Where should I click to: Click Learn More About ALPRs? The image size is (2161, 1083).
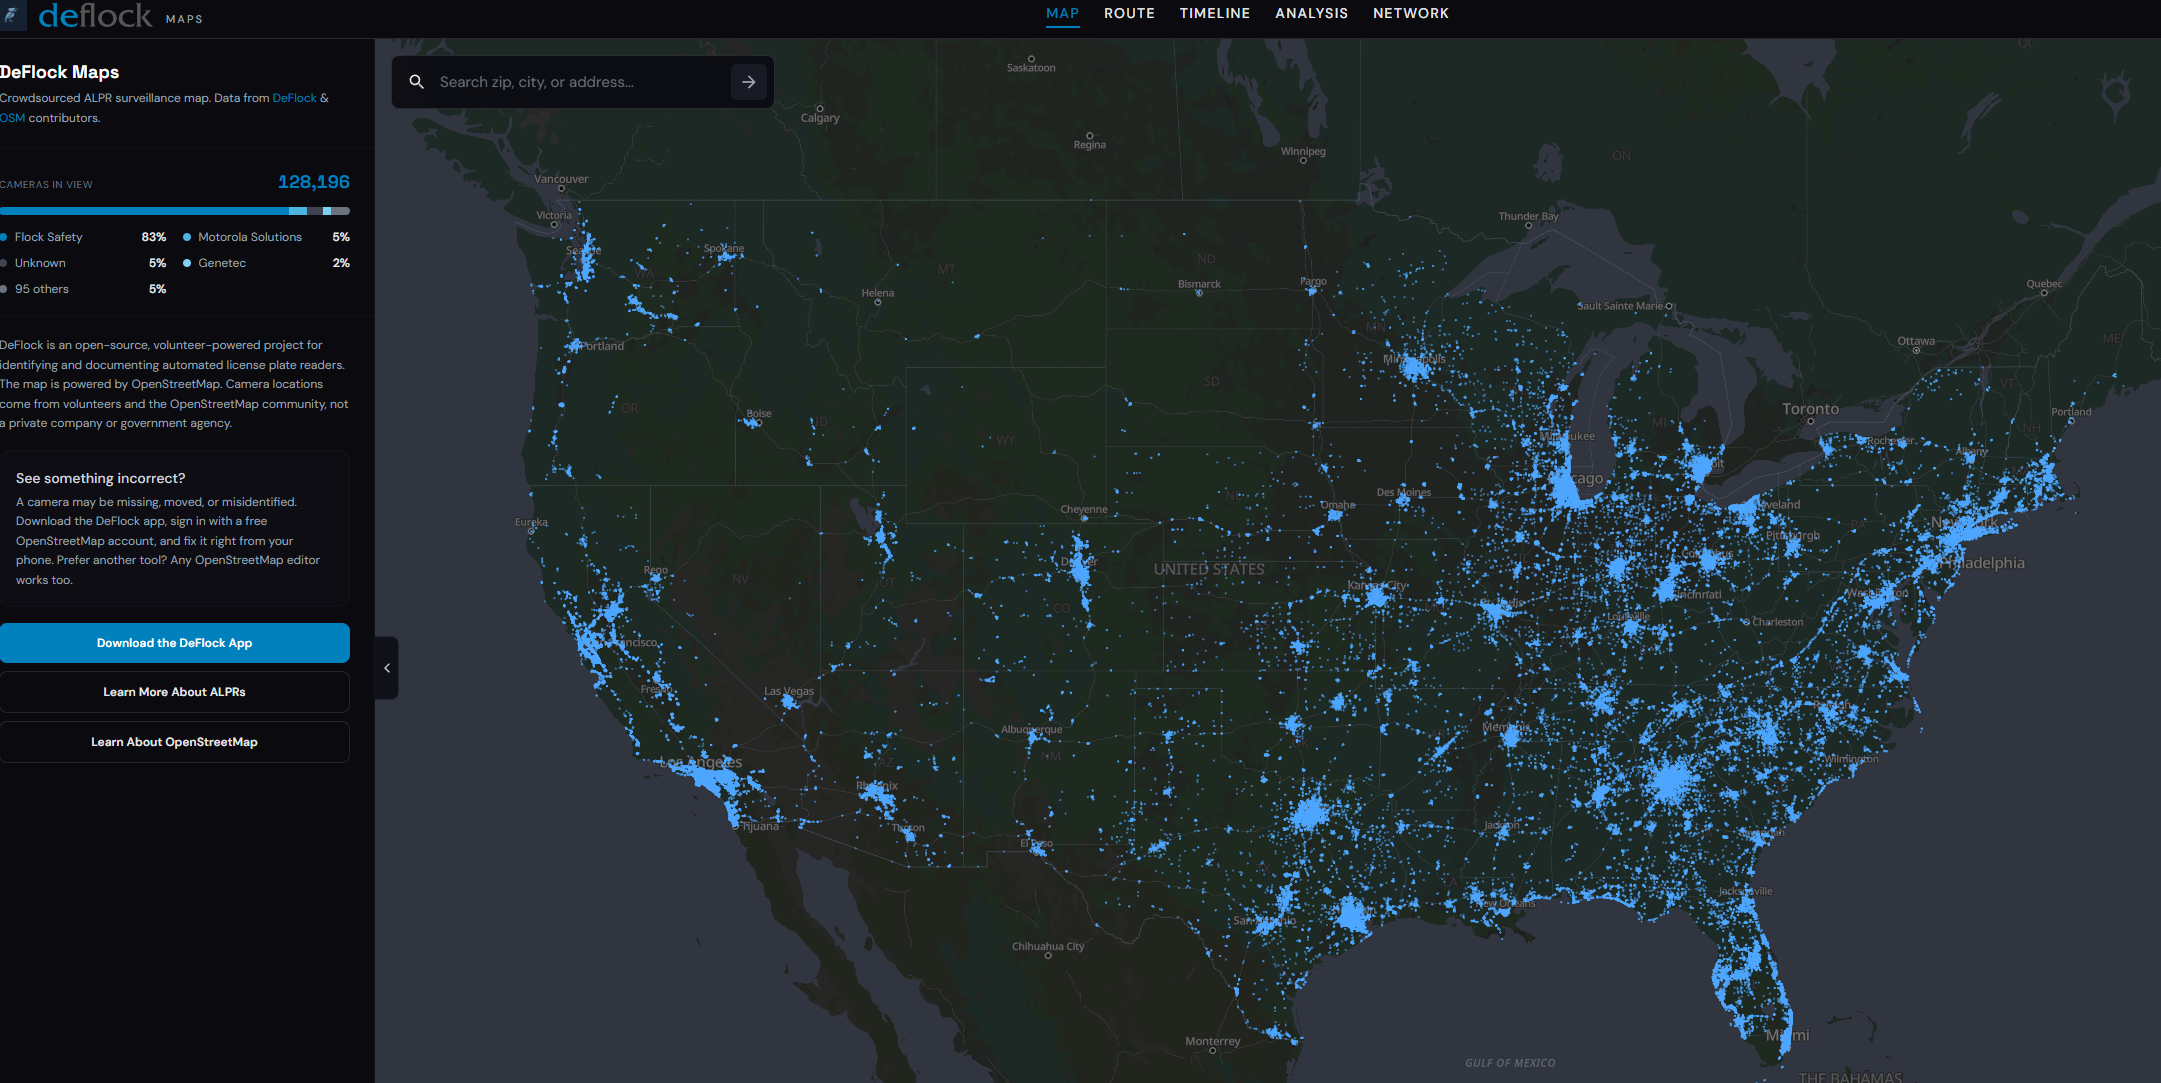[x=175, y=692]
